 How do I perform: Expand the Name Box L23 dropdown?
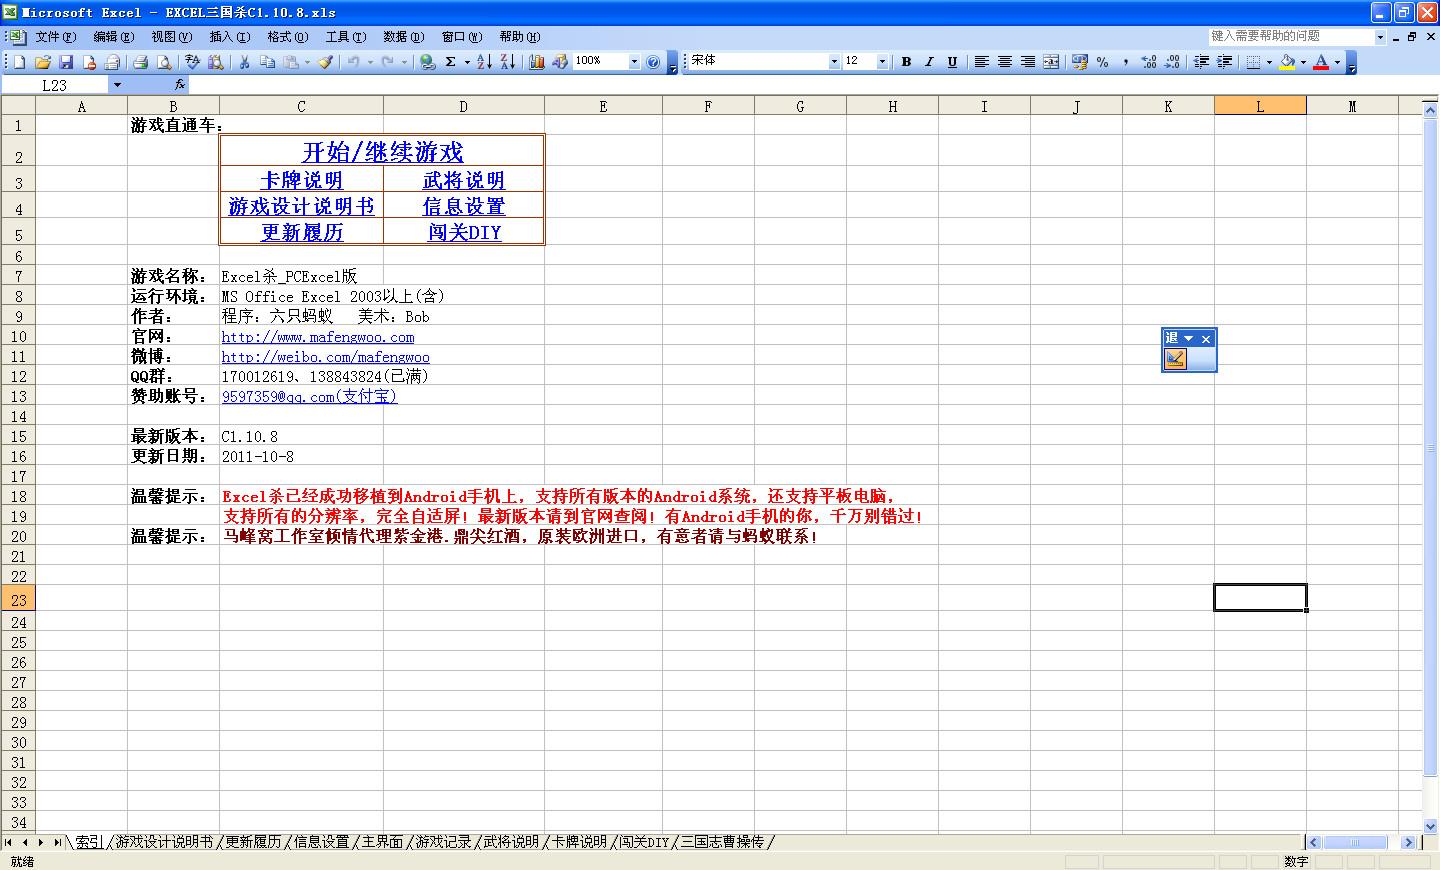click(x=117, y=85)
